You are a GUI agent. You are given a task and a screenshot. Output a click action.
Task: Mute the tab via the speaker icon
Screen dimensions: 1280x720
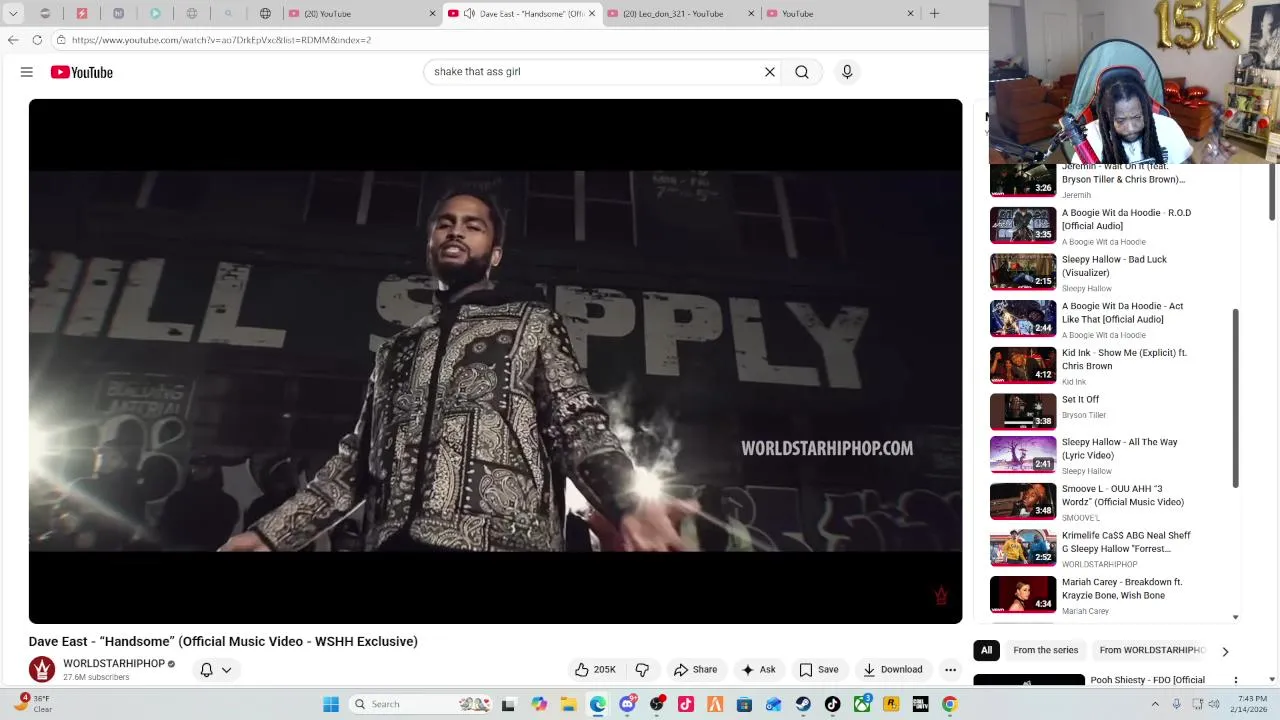pos(469,14)
